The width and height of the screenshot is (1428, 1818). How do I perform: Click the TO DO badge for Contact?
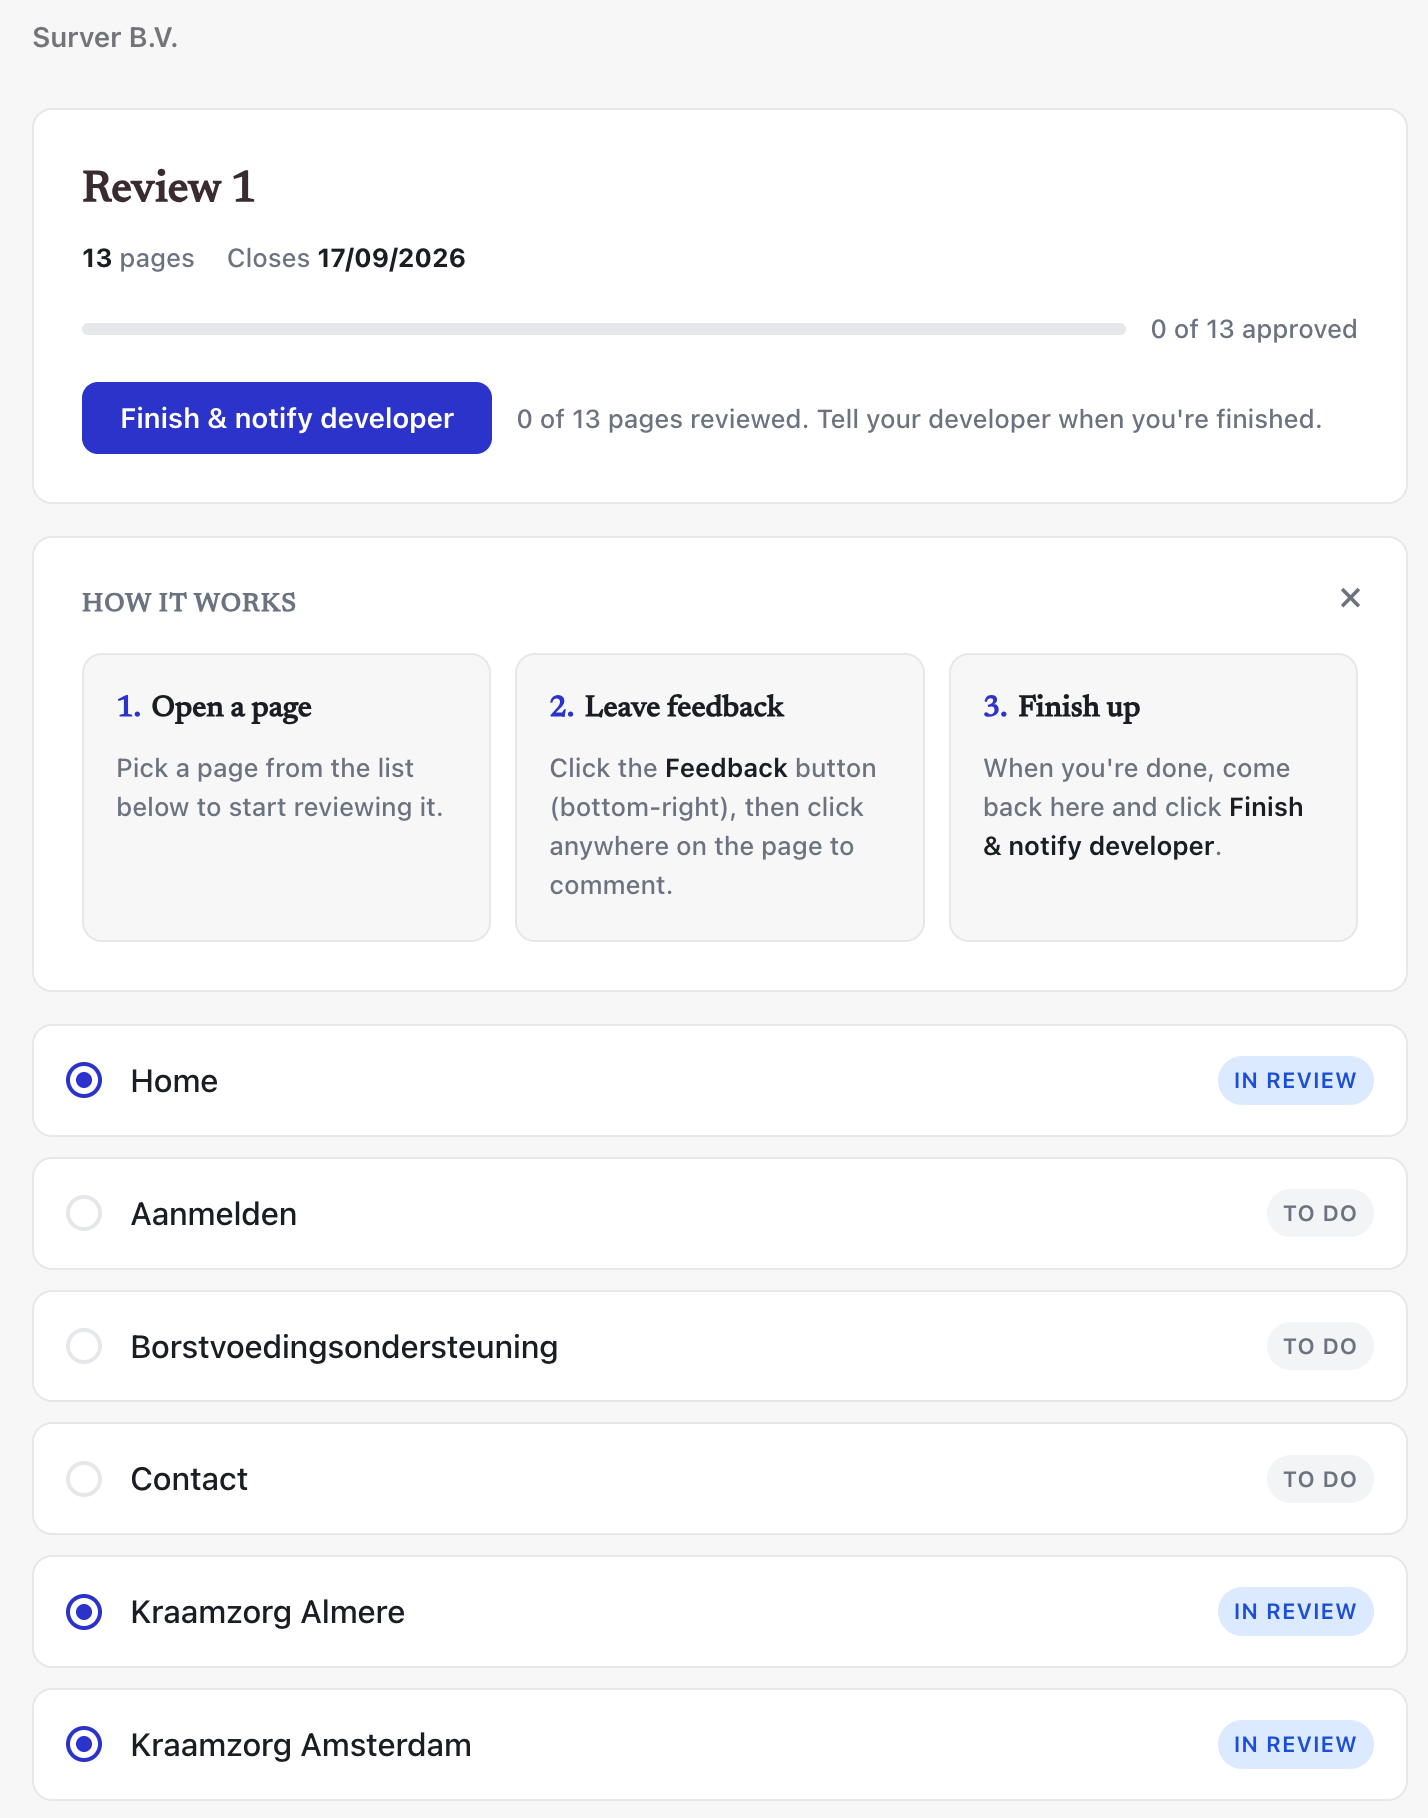pyautogui.click(x=1320, y=1479)
